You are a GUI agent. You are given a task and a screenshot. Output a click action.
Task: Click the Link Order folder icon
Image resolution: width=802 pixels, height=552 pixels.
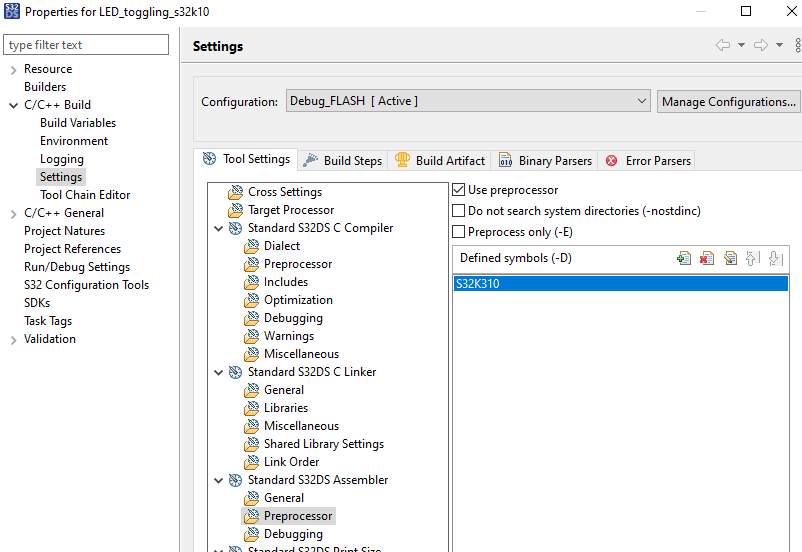point(252,462)
